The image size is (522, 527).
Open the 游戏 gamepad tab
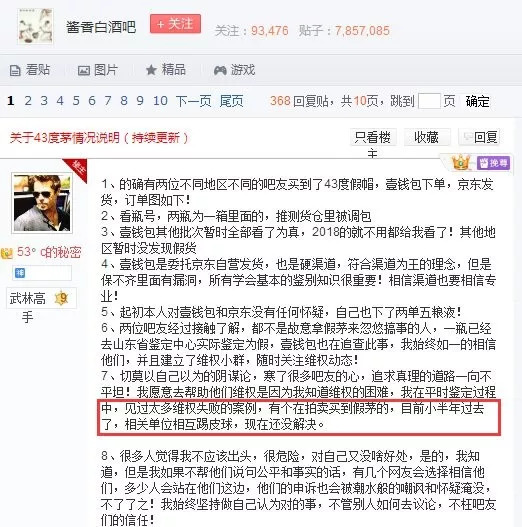point(235,70)
